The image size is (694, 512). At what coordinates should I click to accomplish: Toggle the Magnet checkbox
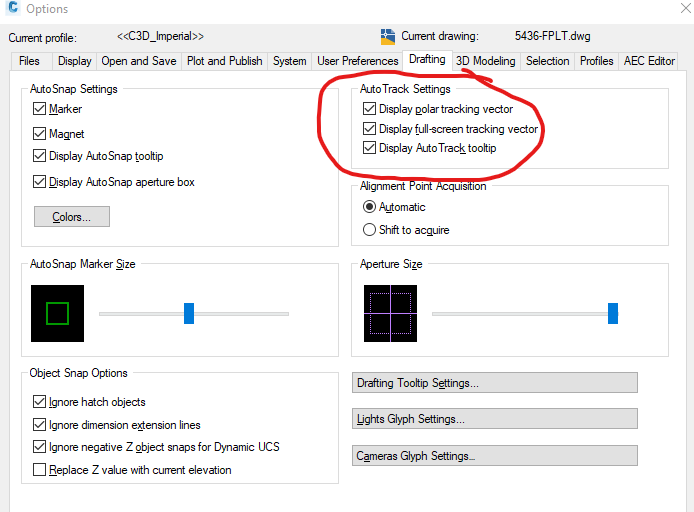39,133
